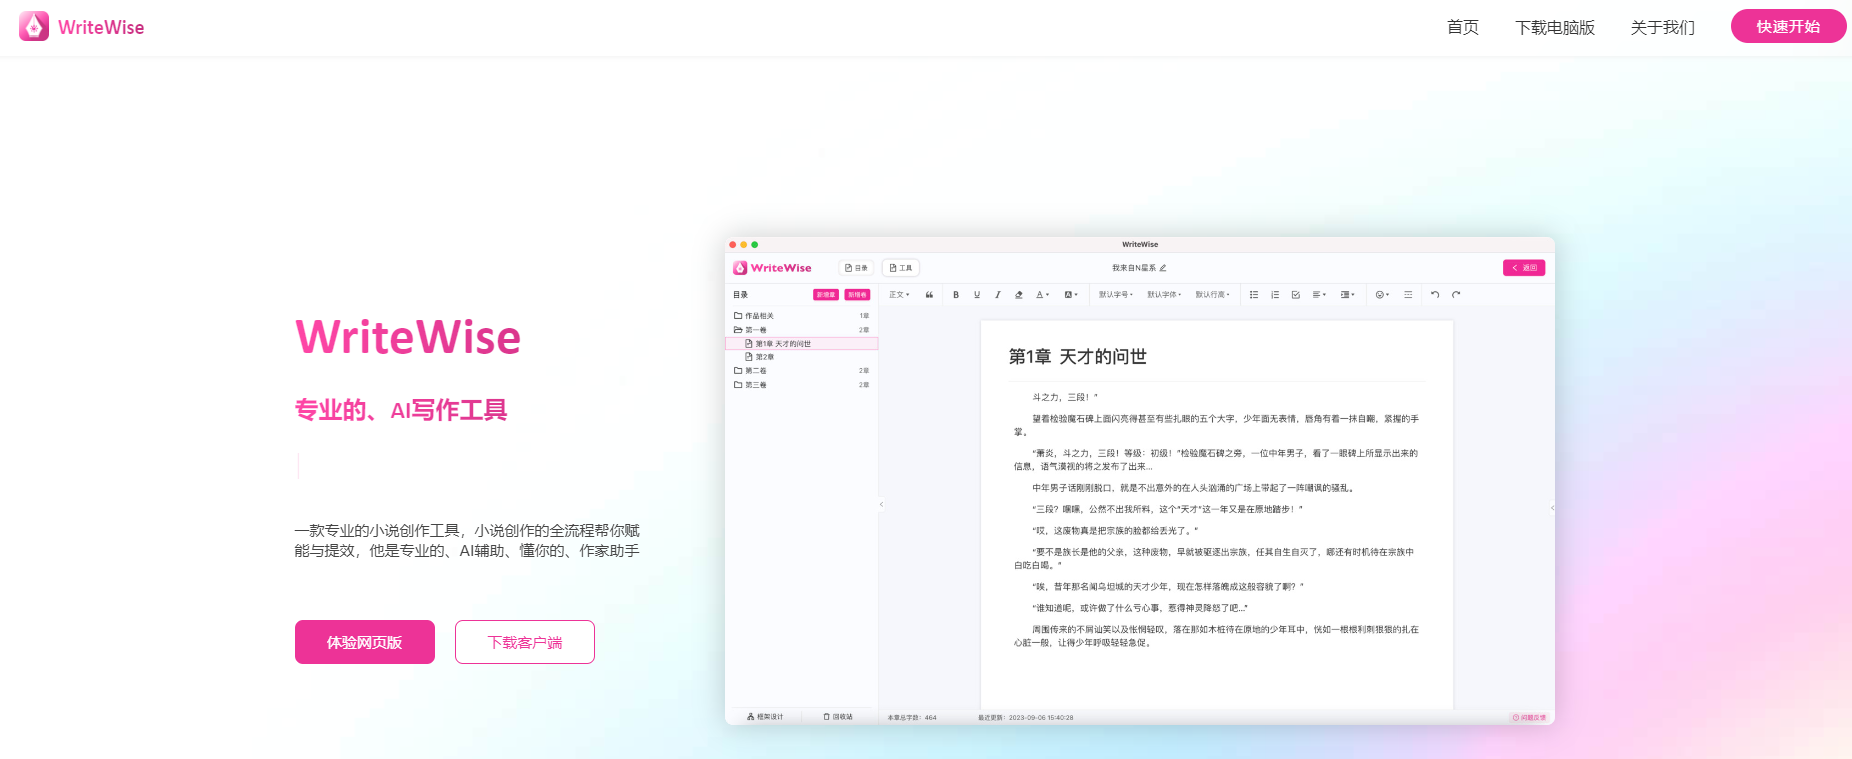Screen dimensions: 1852x759
Task: Click the divider line icon in the toolbar
Action: (x=1408, y=295)
